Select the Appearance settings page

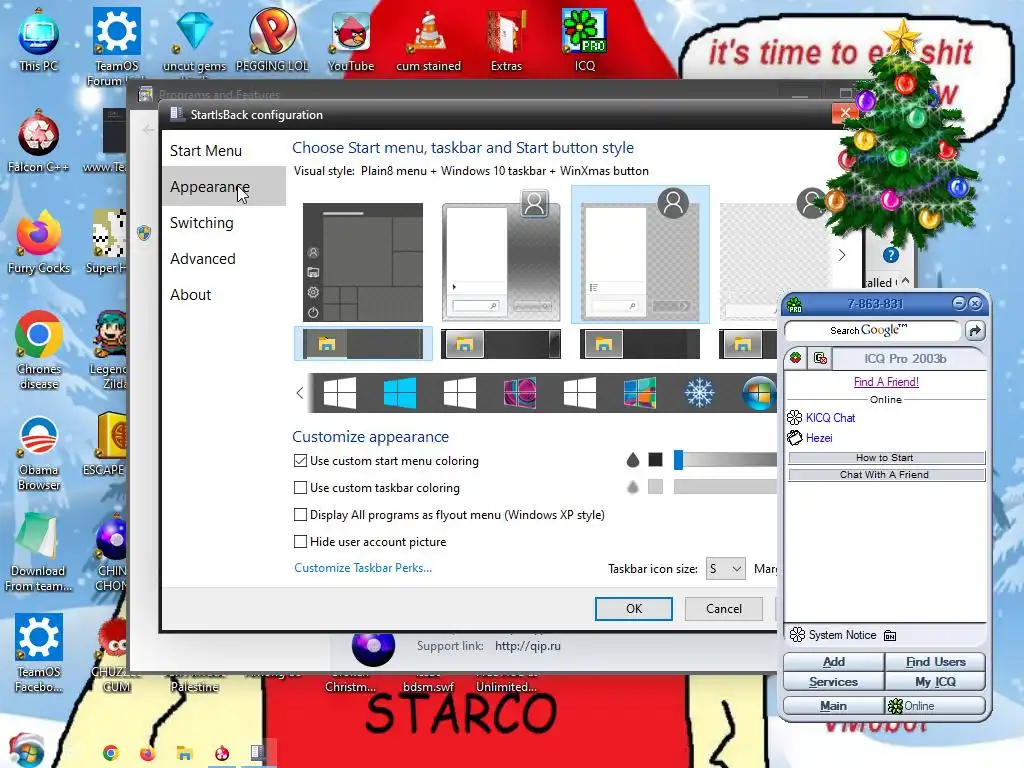(223, 187)
